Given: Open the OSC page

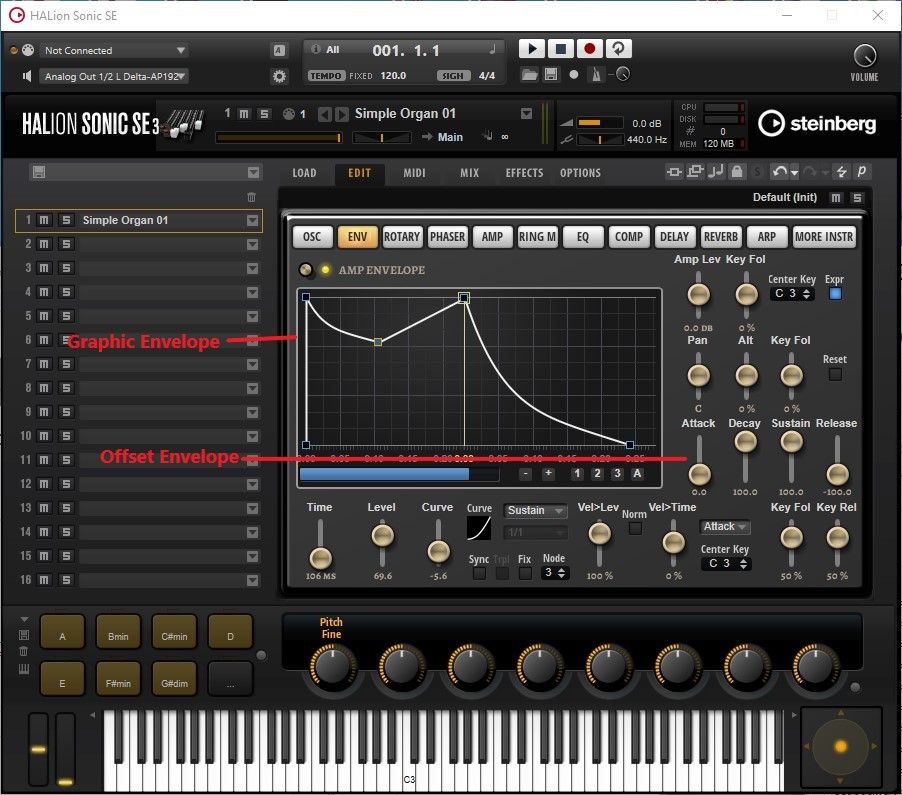Looking at the screenshot, I should click(x=312, y=236).
